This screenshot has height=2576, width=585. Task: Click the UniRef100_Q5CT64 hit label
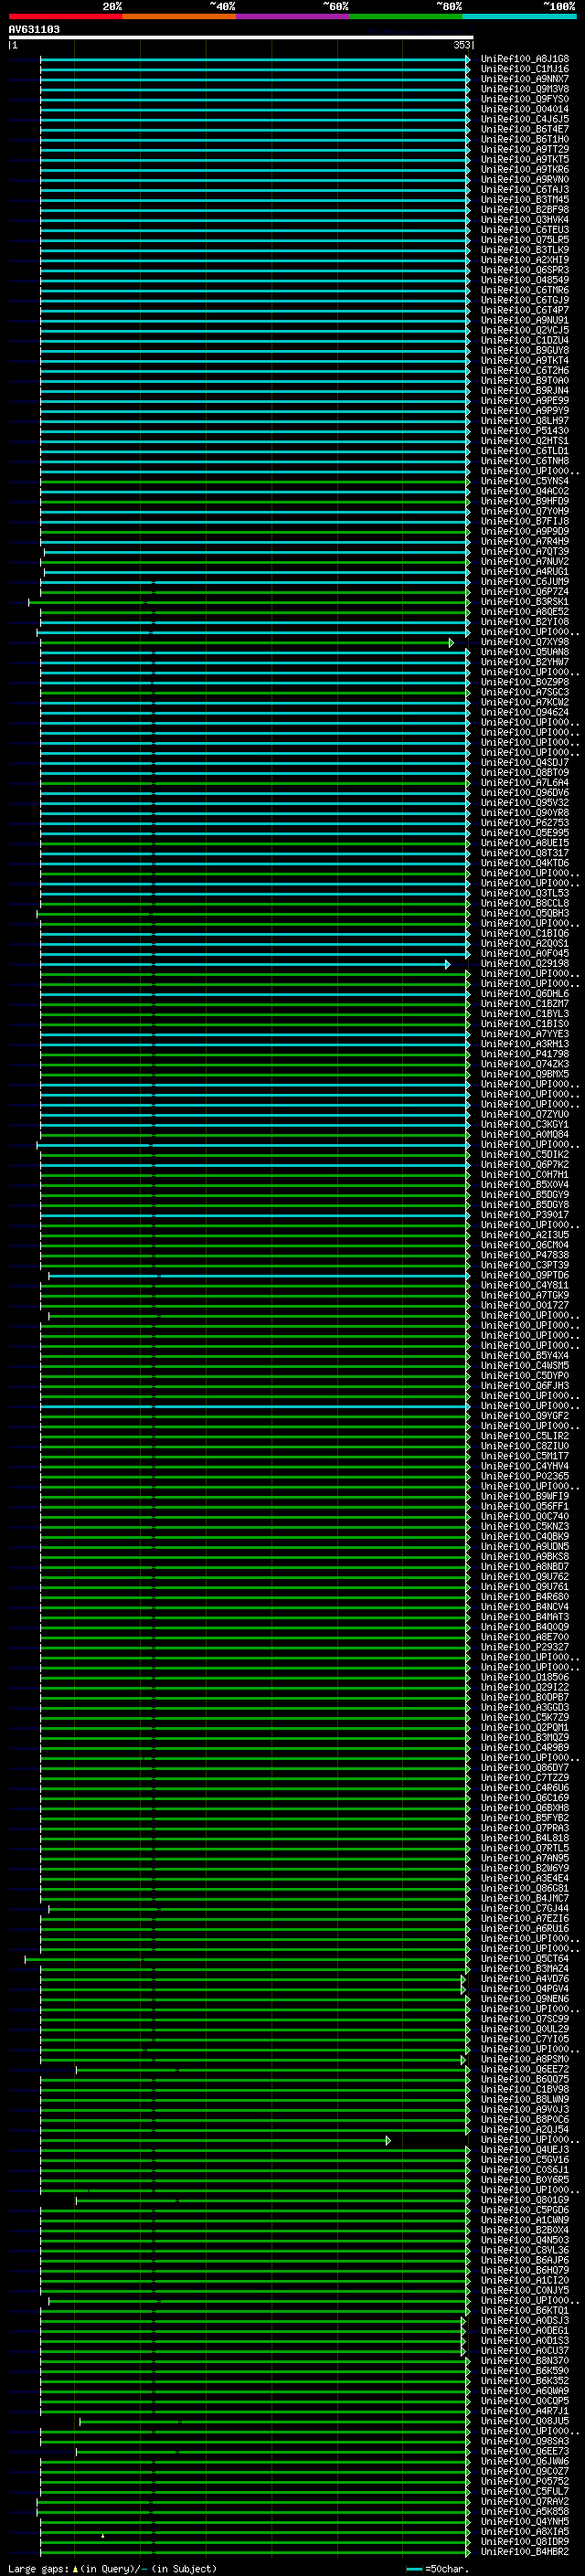pyautogui.click(x=525, y=1958)
